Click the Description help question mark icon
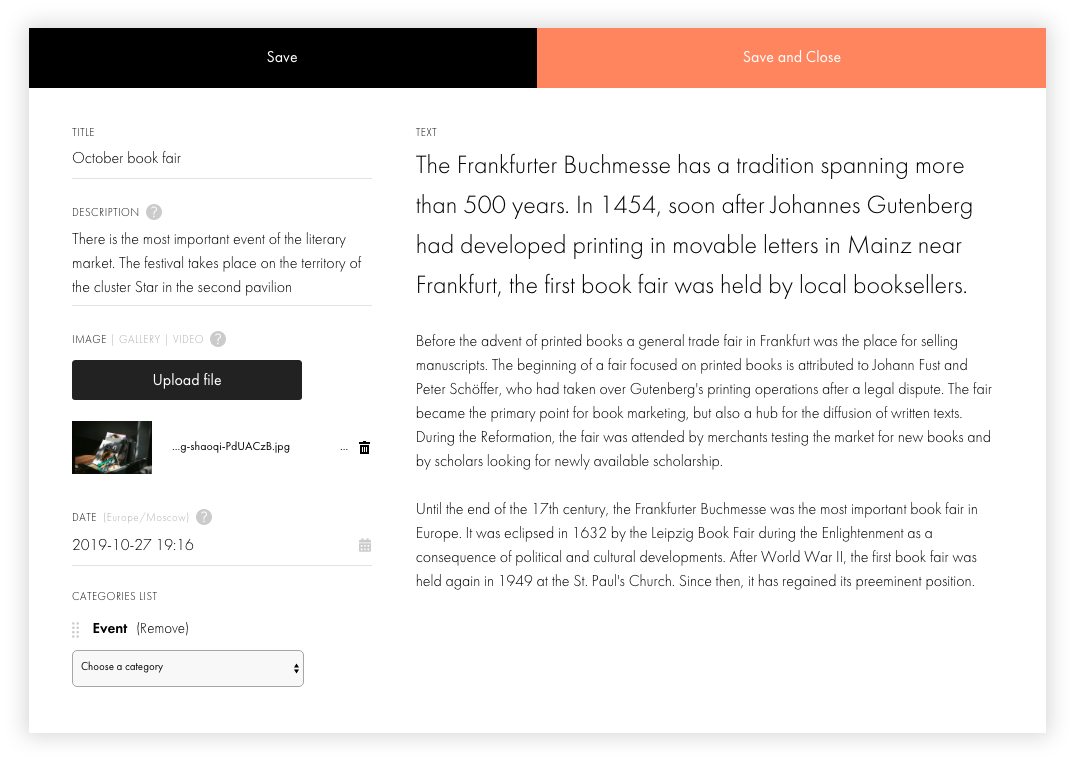Screen dimensions: 1075x763 154,212
